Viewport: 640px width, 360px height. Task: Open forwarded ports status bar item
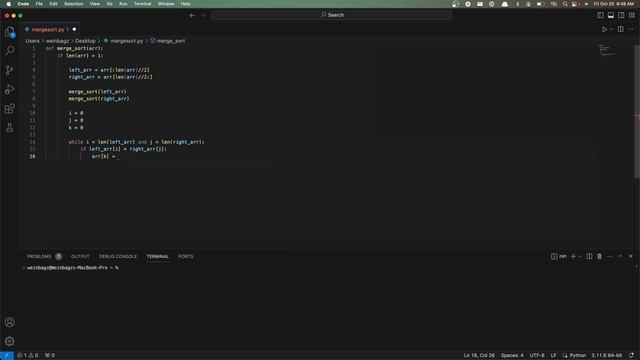coord(50,356)
